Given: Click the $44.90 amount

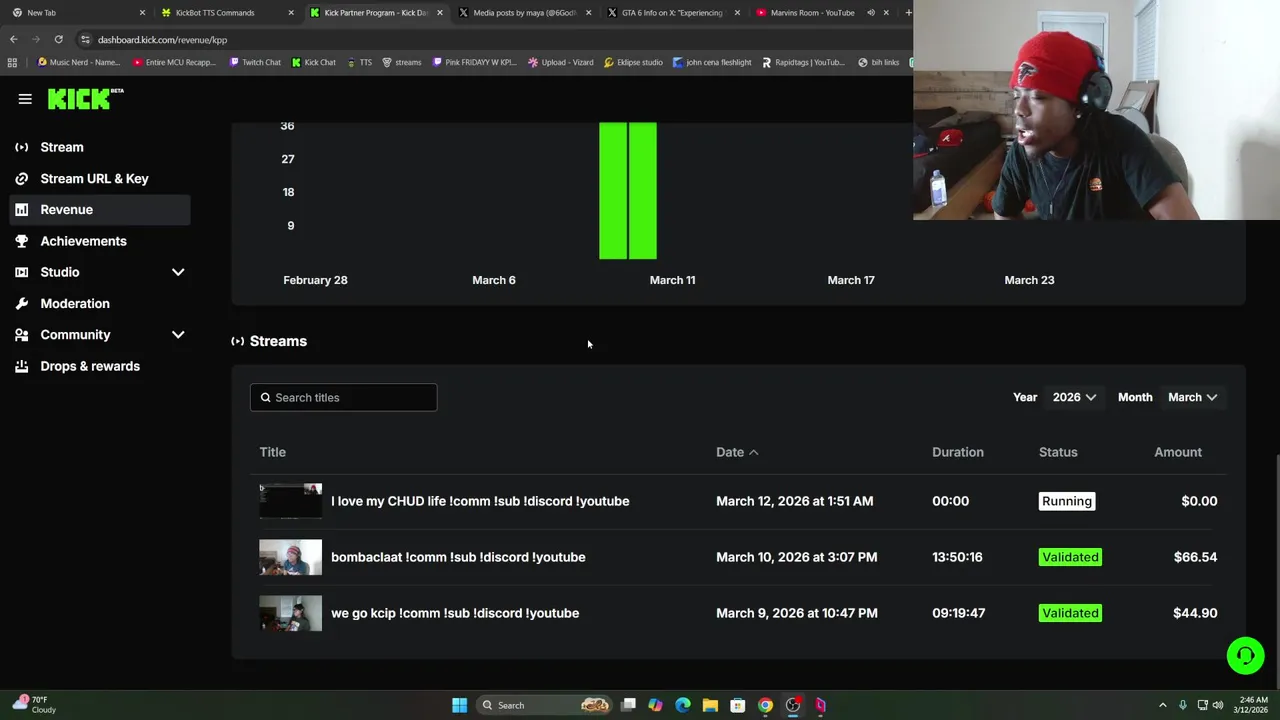Looking at the screenshot, I should (x=1195, y=613).
